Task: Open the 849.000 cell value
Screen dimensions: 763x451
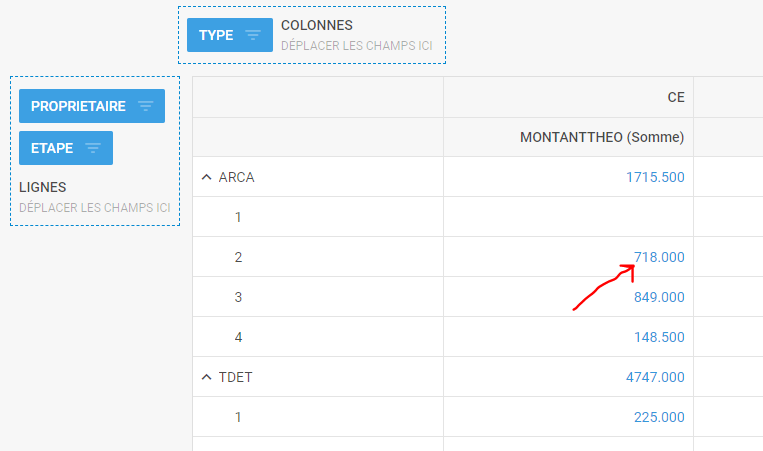Action: tap(659, 297)
